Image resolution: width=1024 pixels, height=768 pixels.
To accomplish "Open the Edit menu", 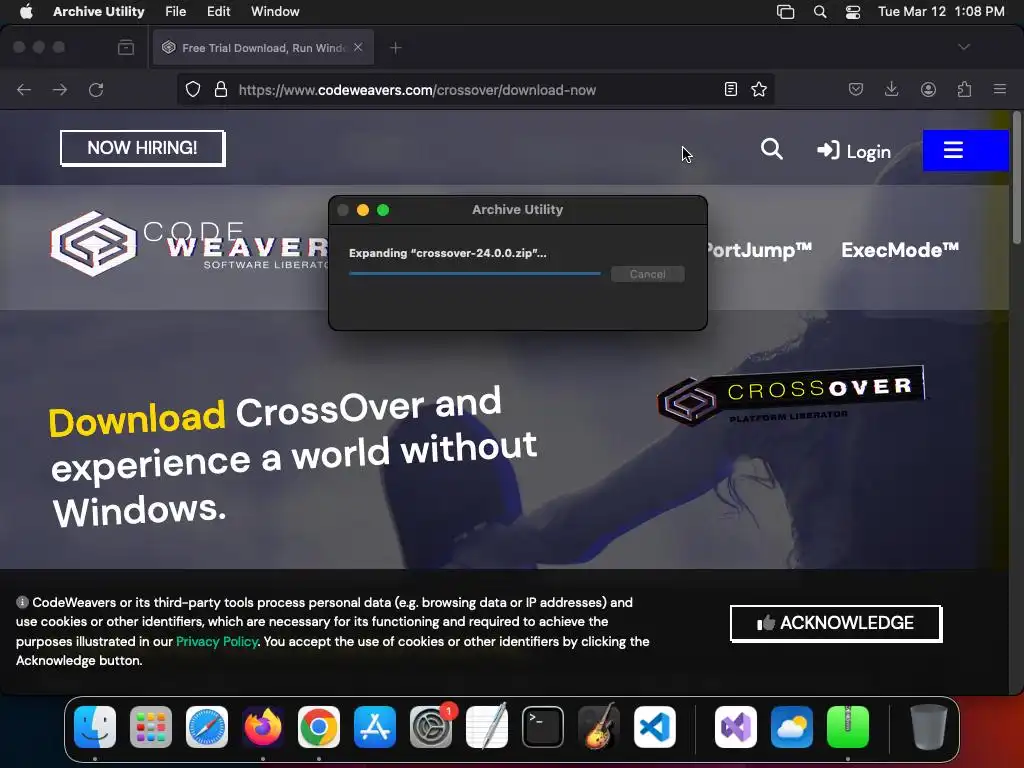I will pyautogui.click(x=218, y=11).
